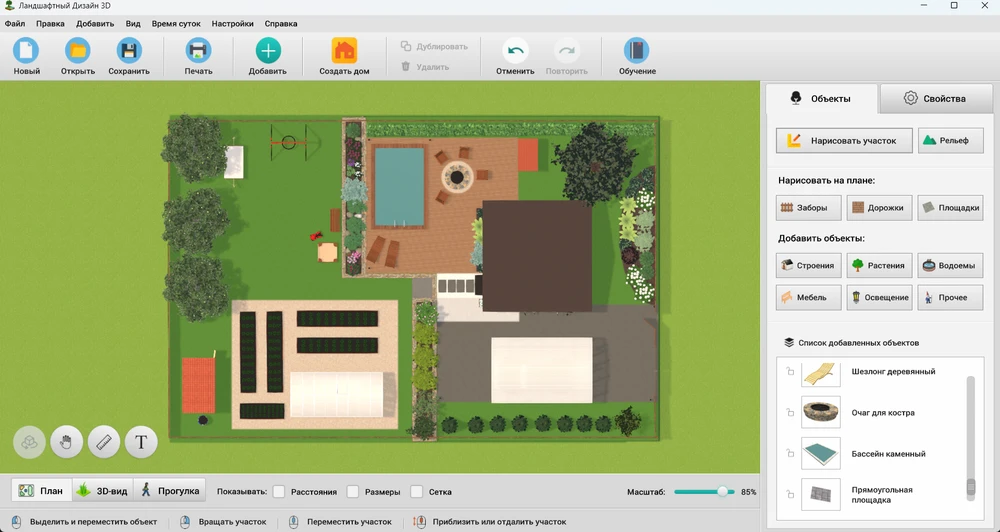Adjust the Масштаб zoom slider handle

(x=723, y=492)
